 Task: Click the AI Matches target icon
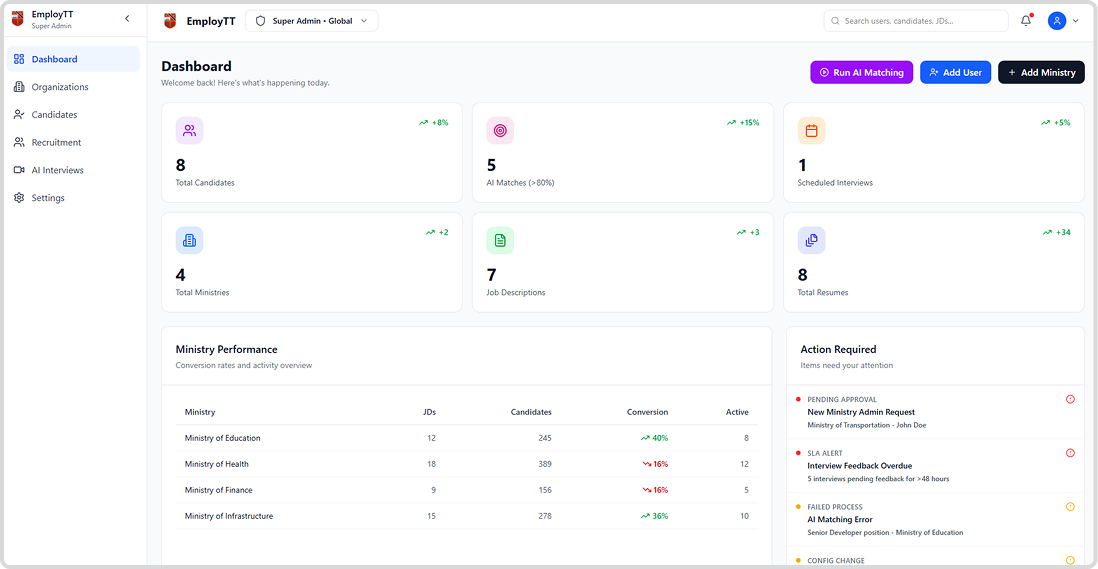pos(500,130)
